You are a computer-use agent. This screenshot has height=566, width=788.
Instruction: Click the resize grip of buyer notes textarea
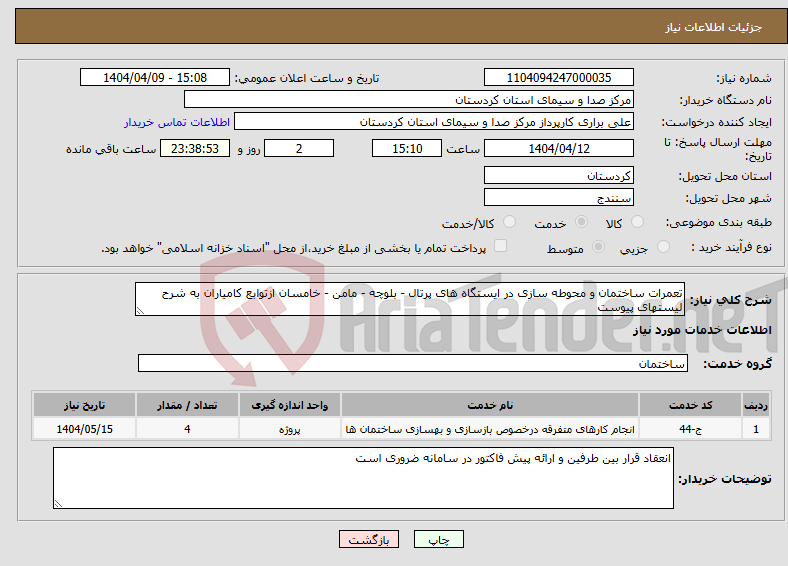pos(58,503)
